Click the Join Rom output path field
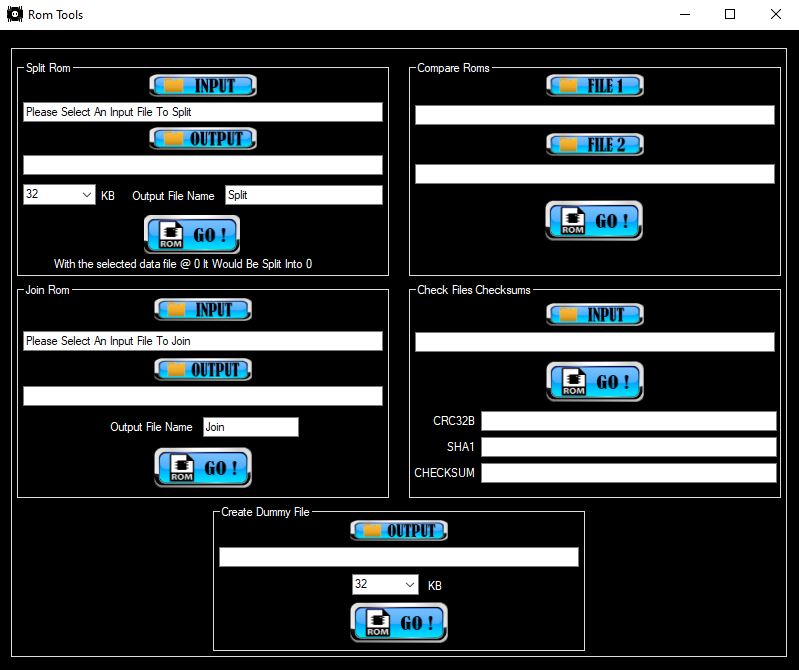The height and width of the screenshot is (670, 799). (203, 396)
